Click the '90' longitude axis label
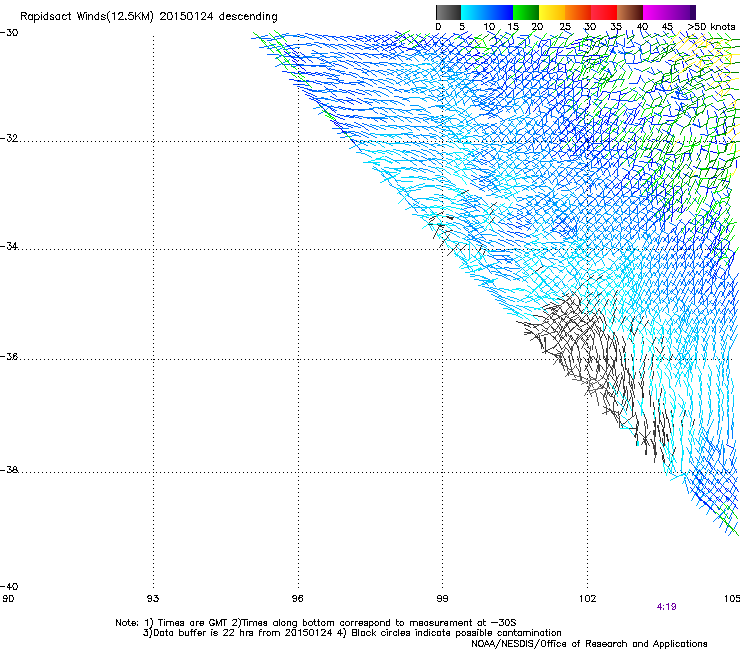This screenshot has width=740, height=650. [x=8, y=599]
